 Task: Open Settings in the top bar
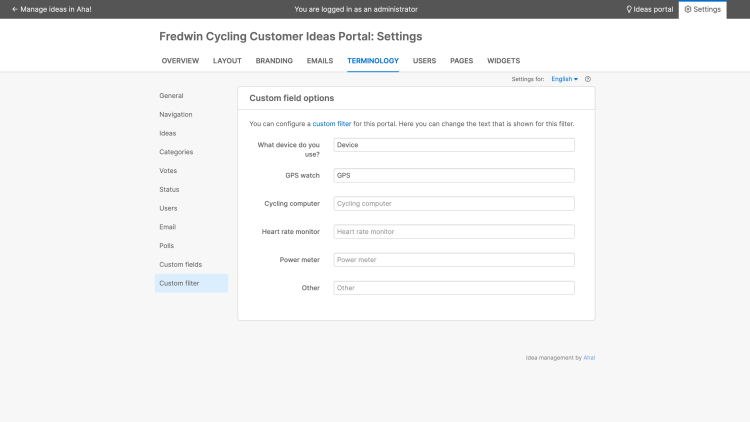[x=703, y=9]
